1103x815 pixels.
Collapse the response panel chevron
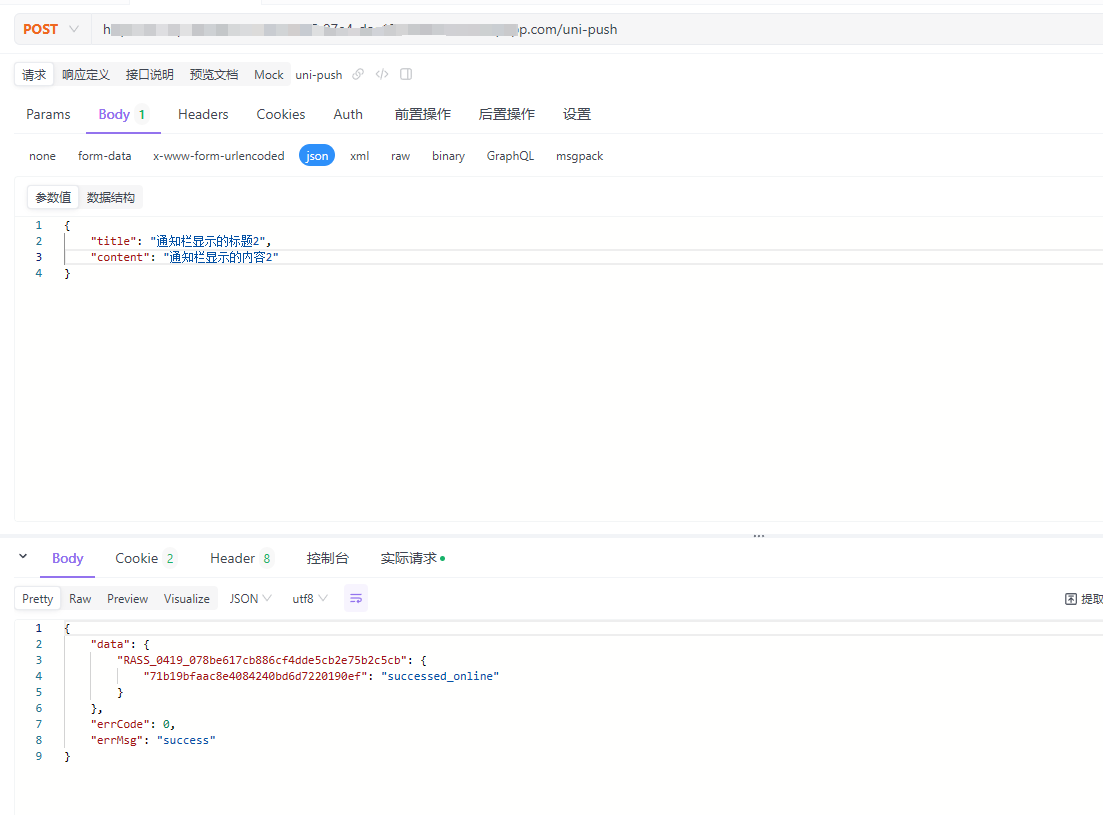[23, 557]
